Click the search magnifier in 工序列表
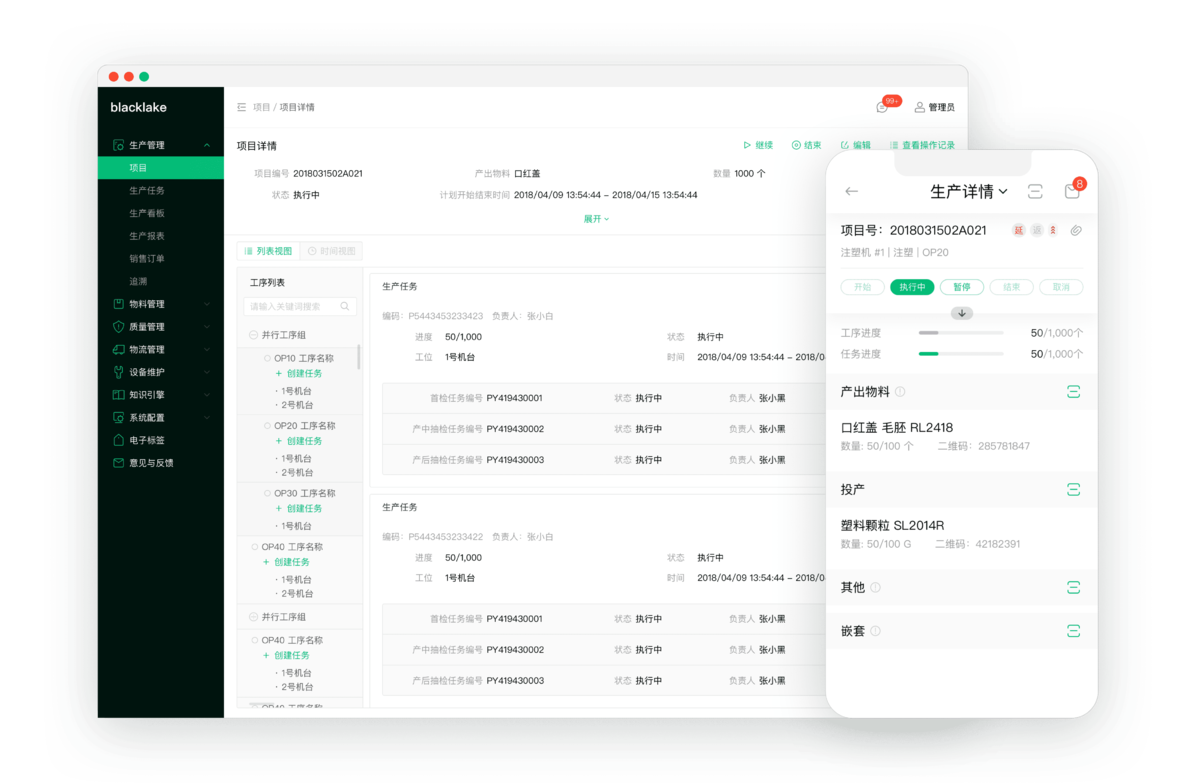This screenshot has height=783, width=1200. coord(345,307)
